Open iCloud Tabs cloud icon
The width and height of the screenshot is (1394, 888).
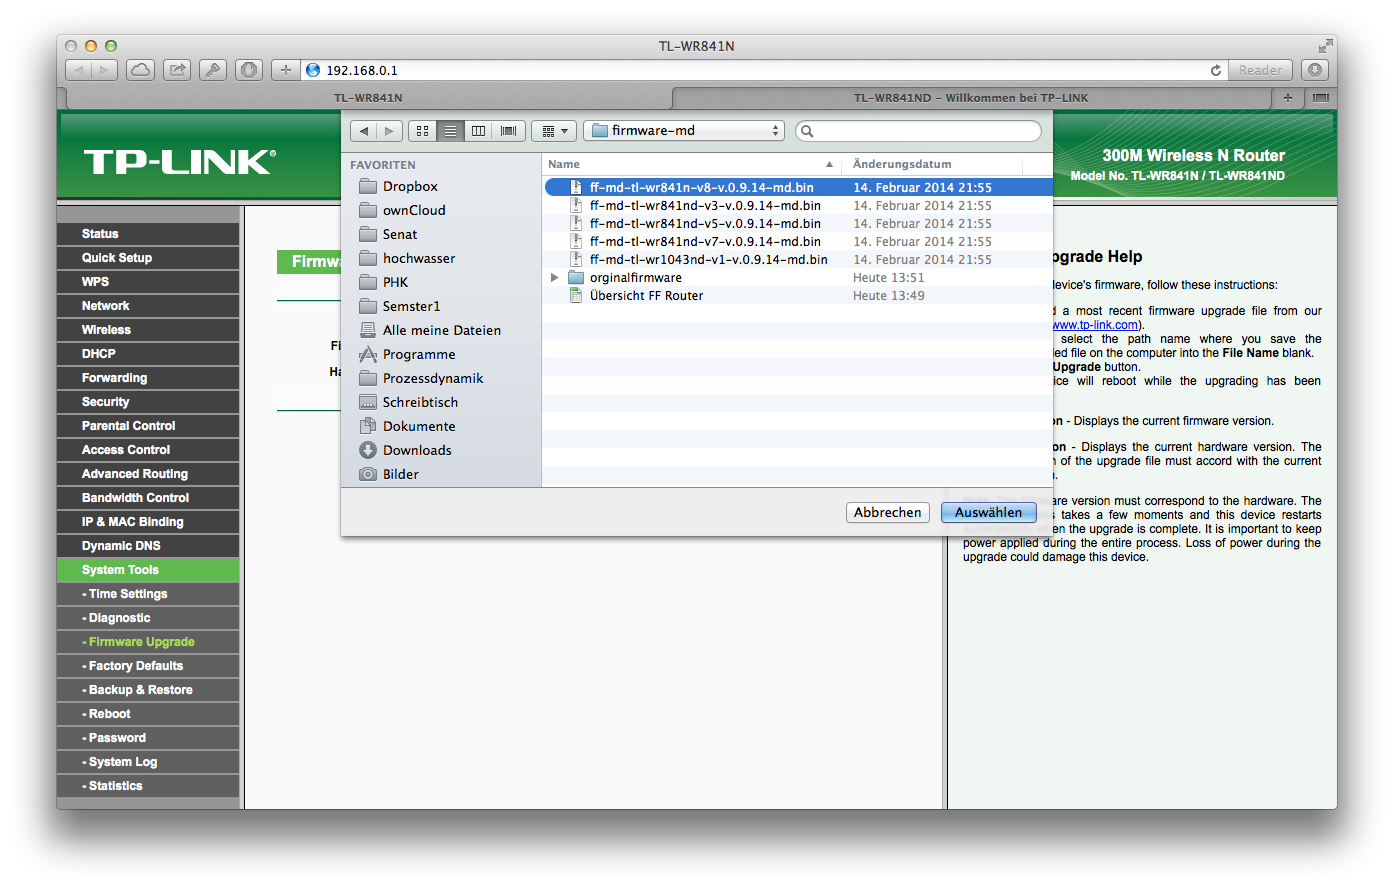pos(141,70)
